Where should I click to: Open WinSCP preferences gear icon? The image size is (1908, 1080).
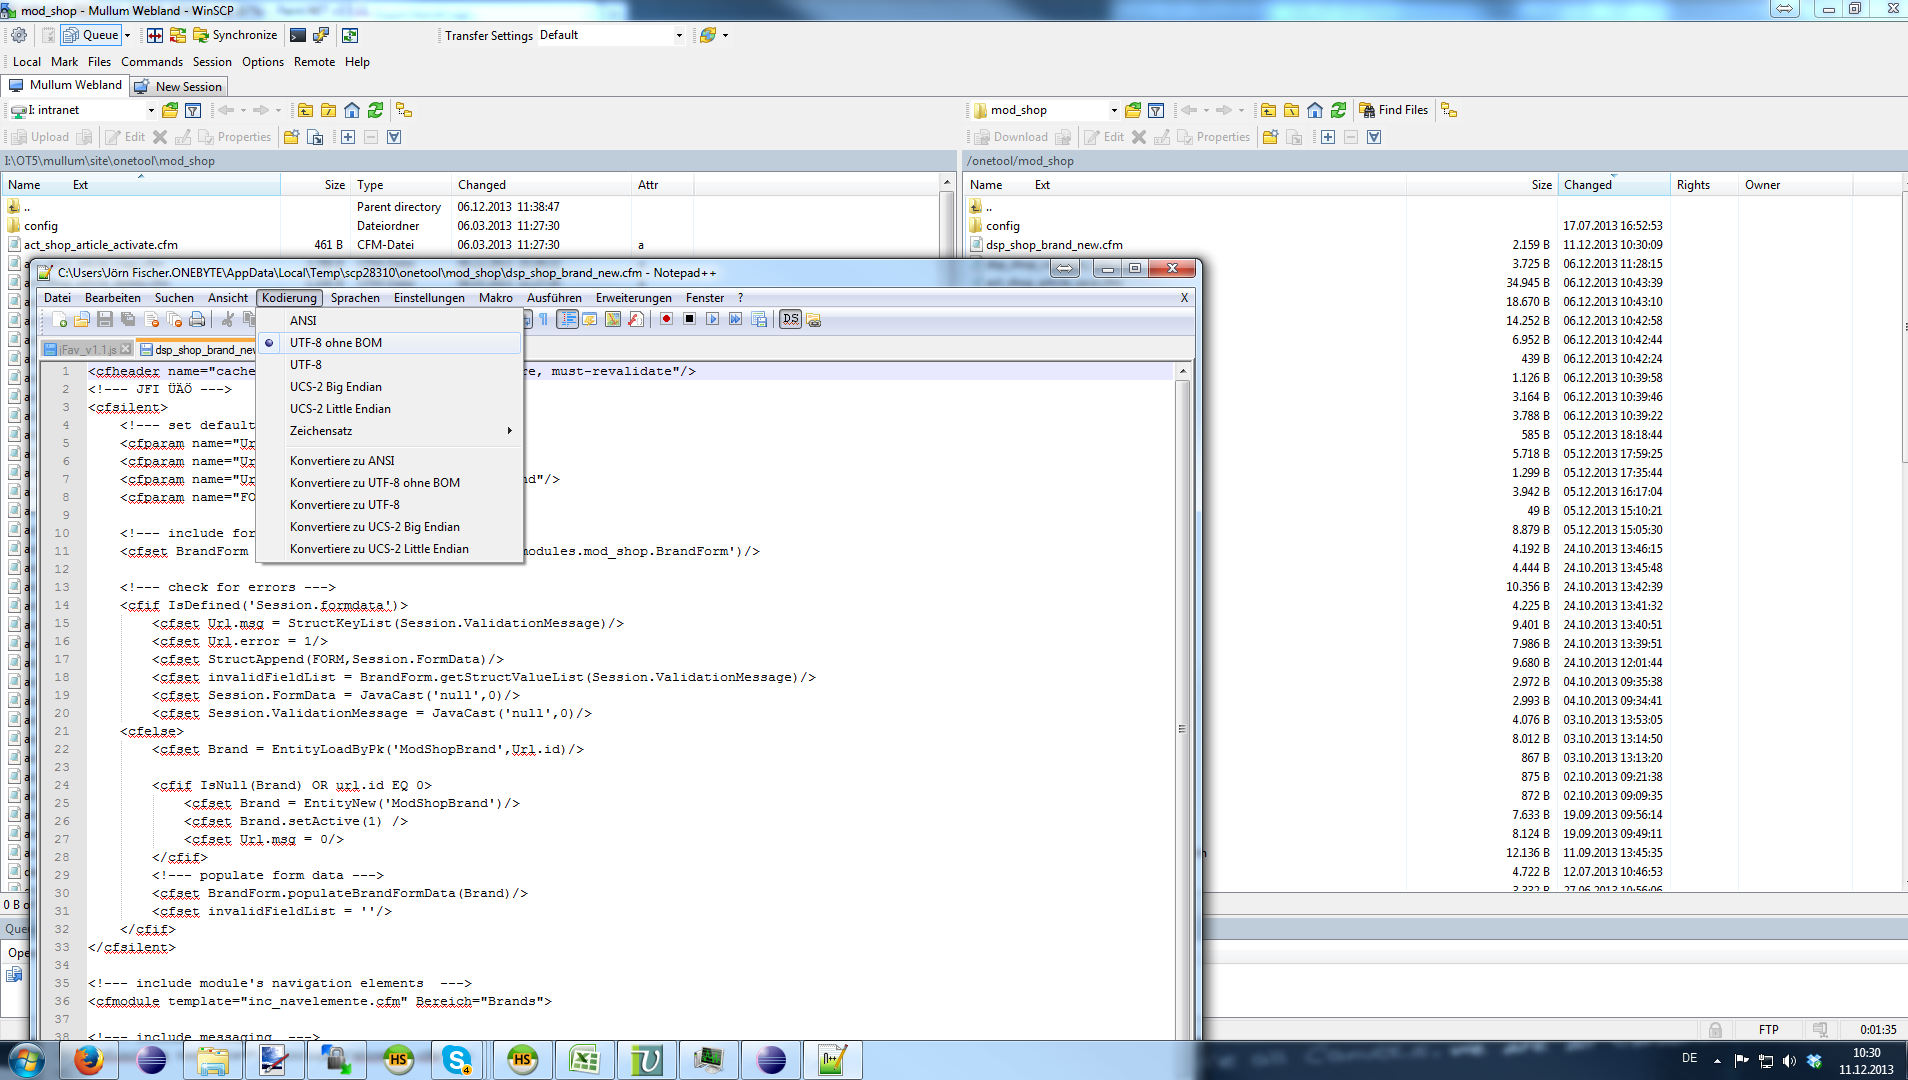19,35
